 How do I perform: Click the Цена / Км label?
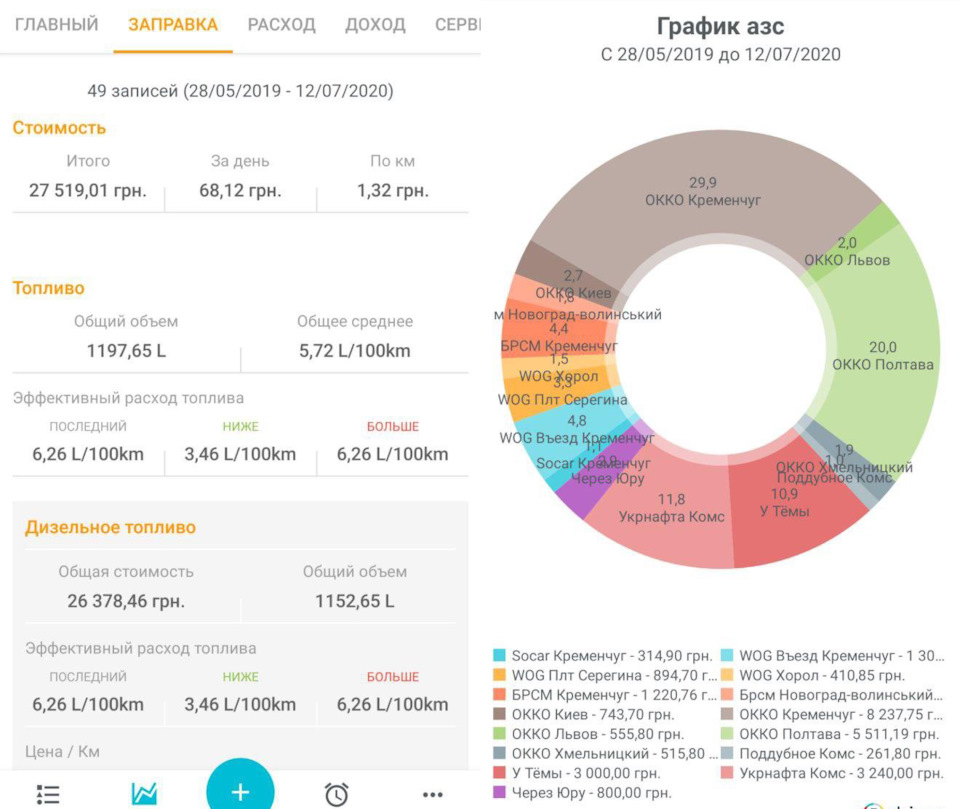(62, 751)
